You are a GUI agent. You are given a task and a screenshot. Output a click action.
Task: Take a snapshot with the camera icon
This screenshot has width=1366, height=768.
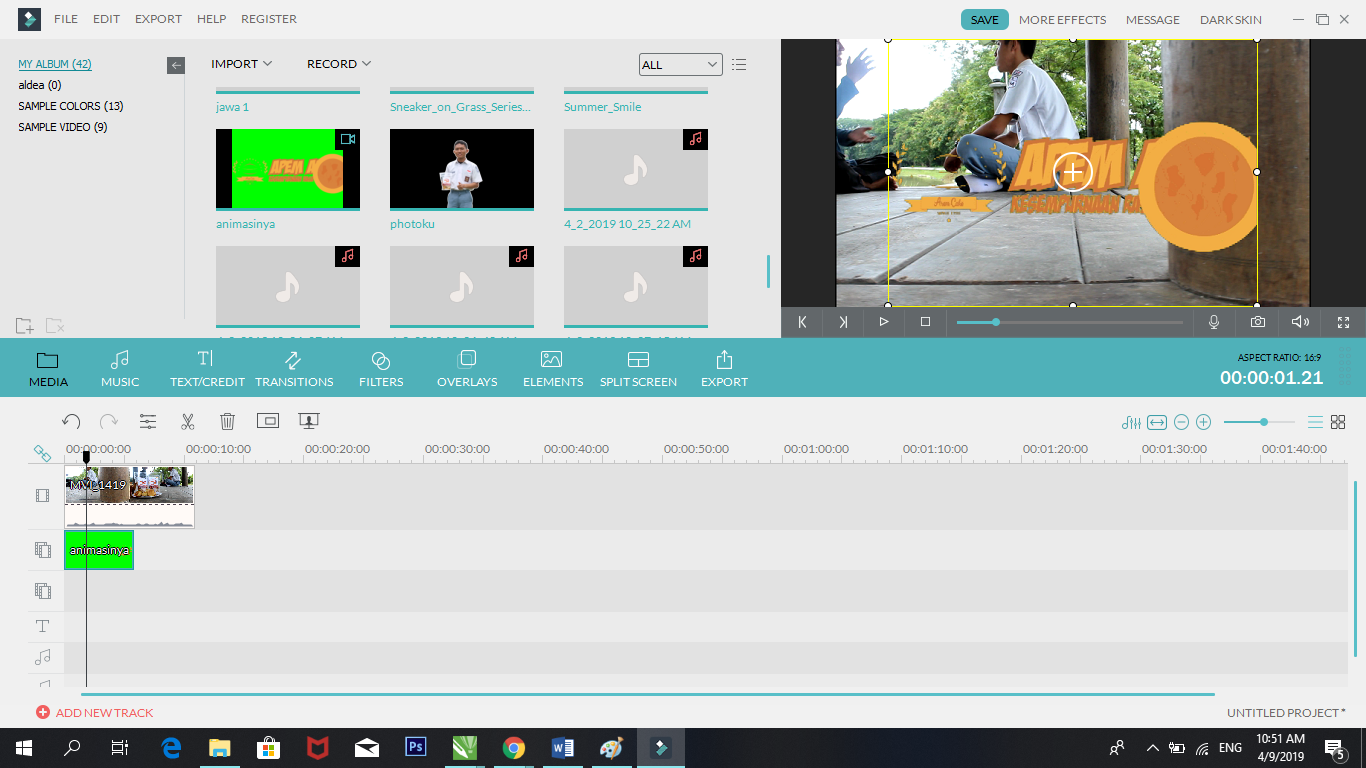(x=1257, y=321)
